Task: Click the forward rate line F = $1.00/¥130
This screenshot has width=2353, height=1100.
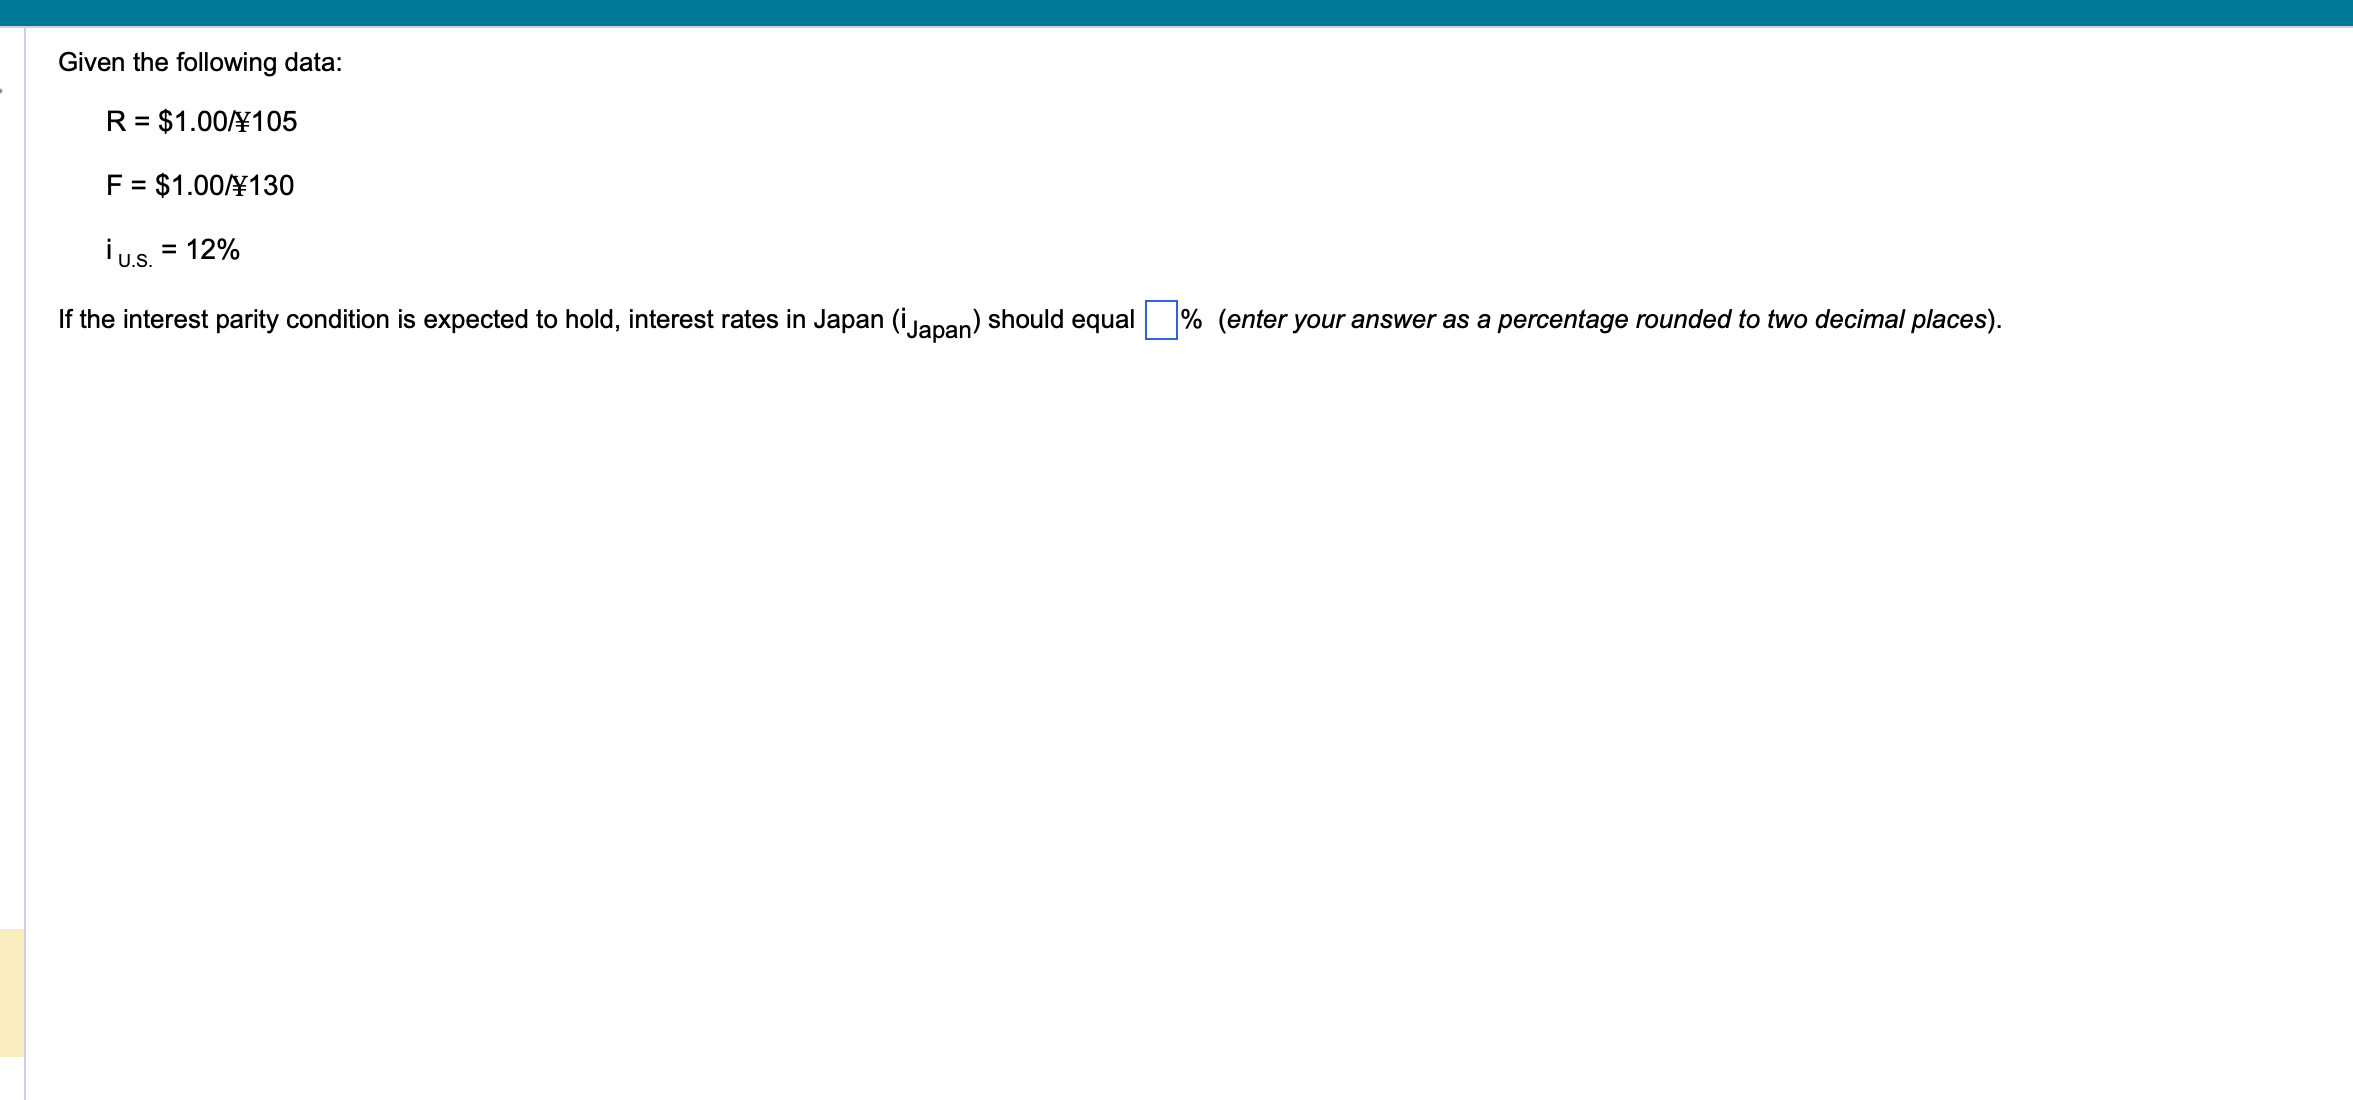Action: click(x=200, y=186)
